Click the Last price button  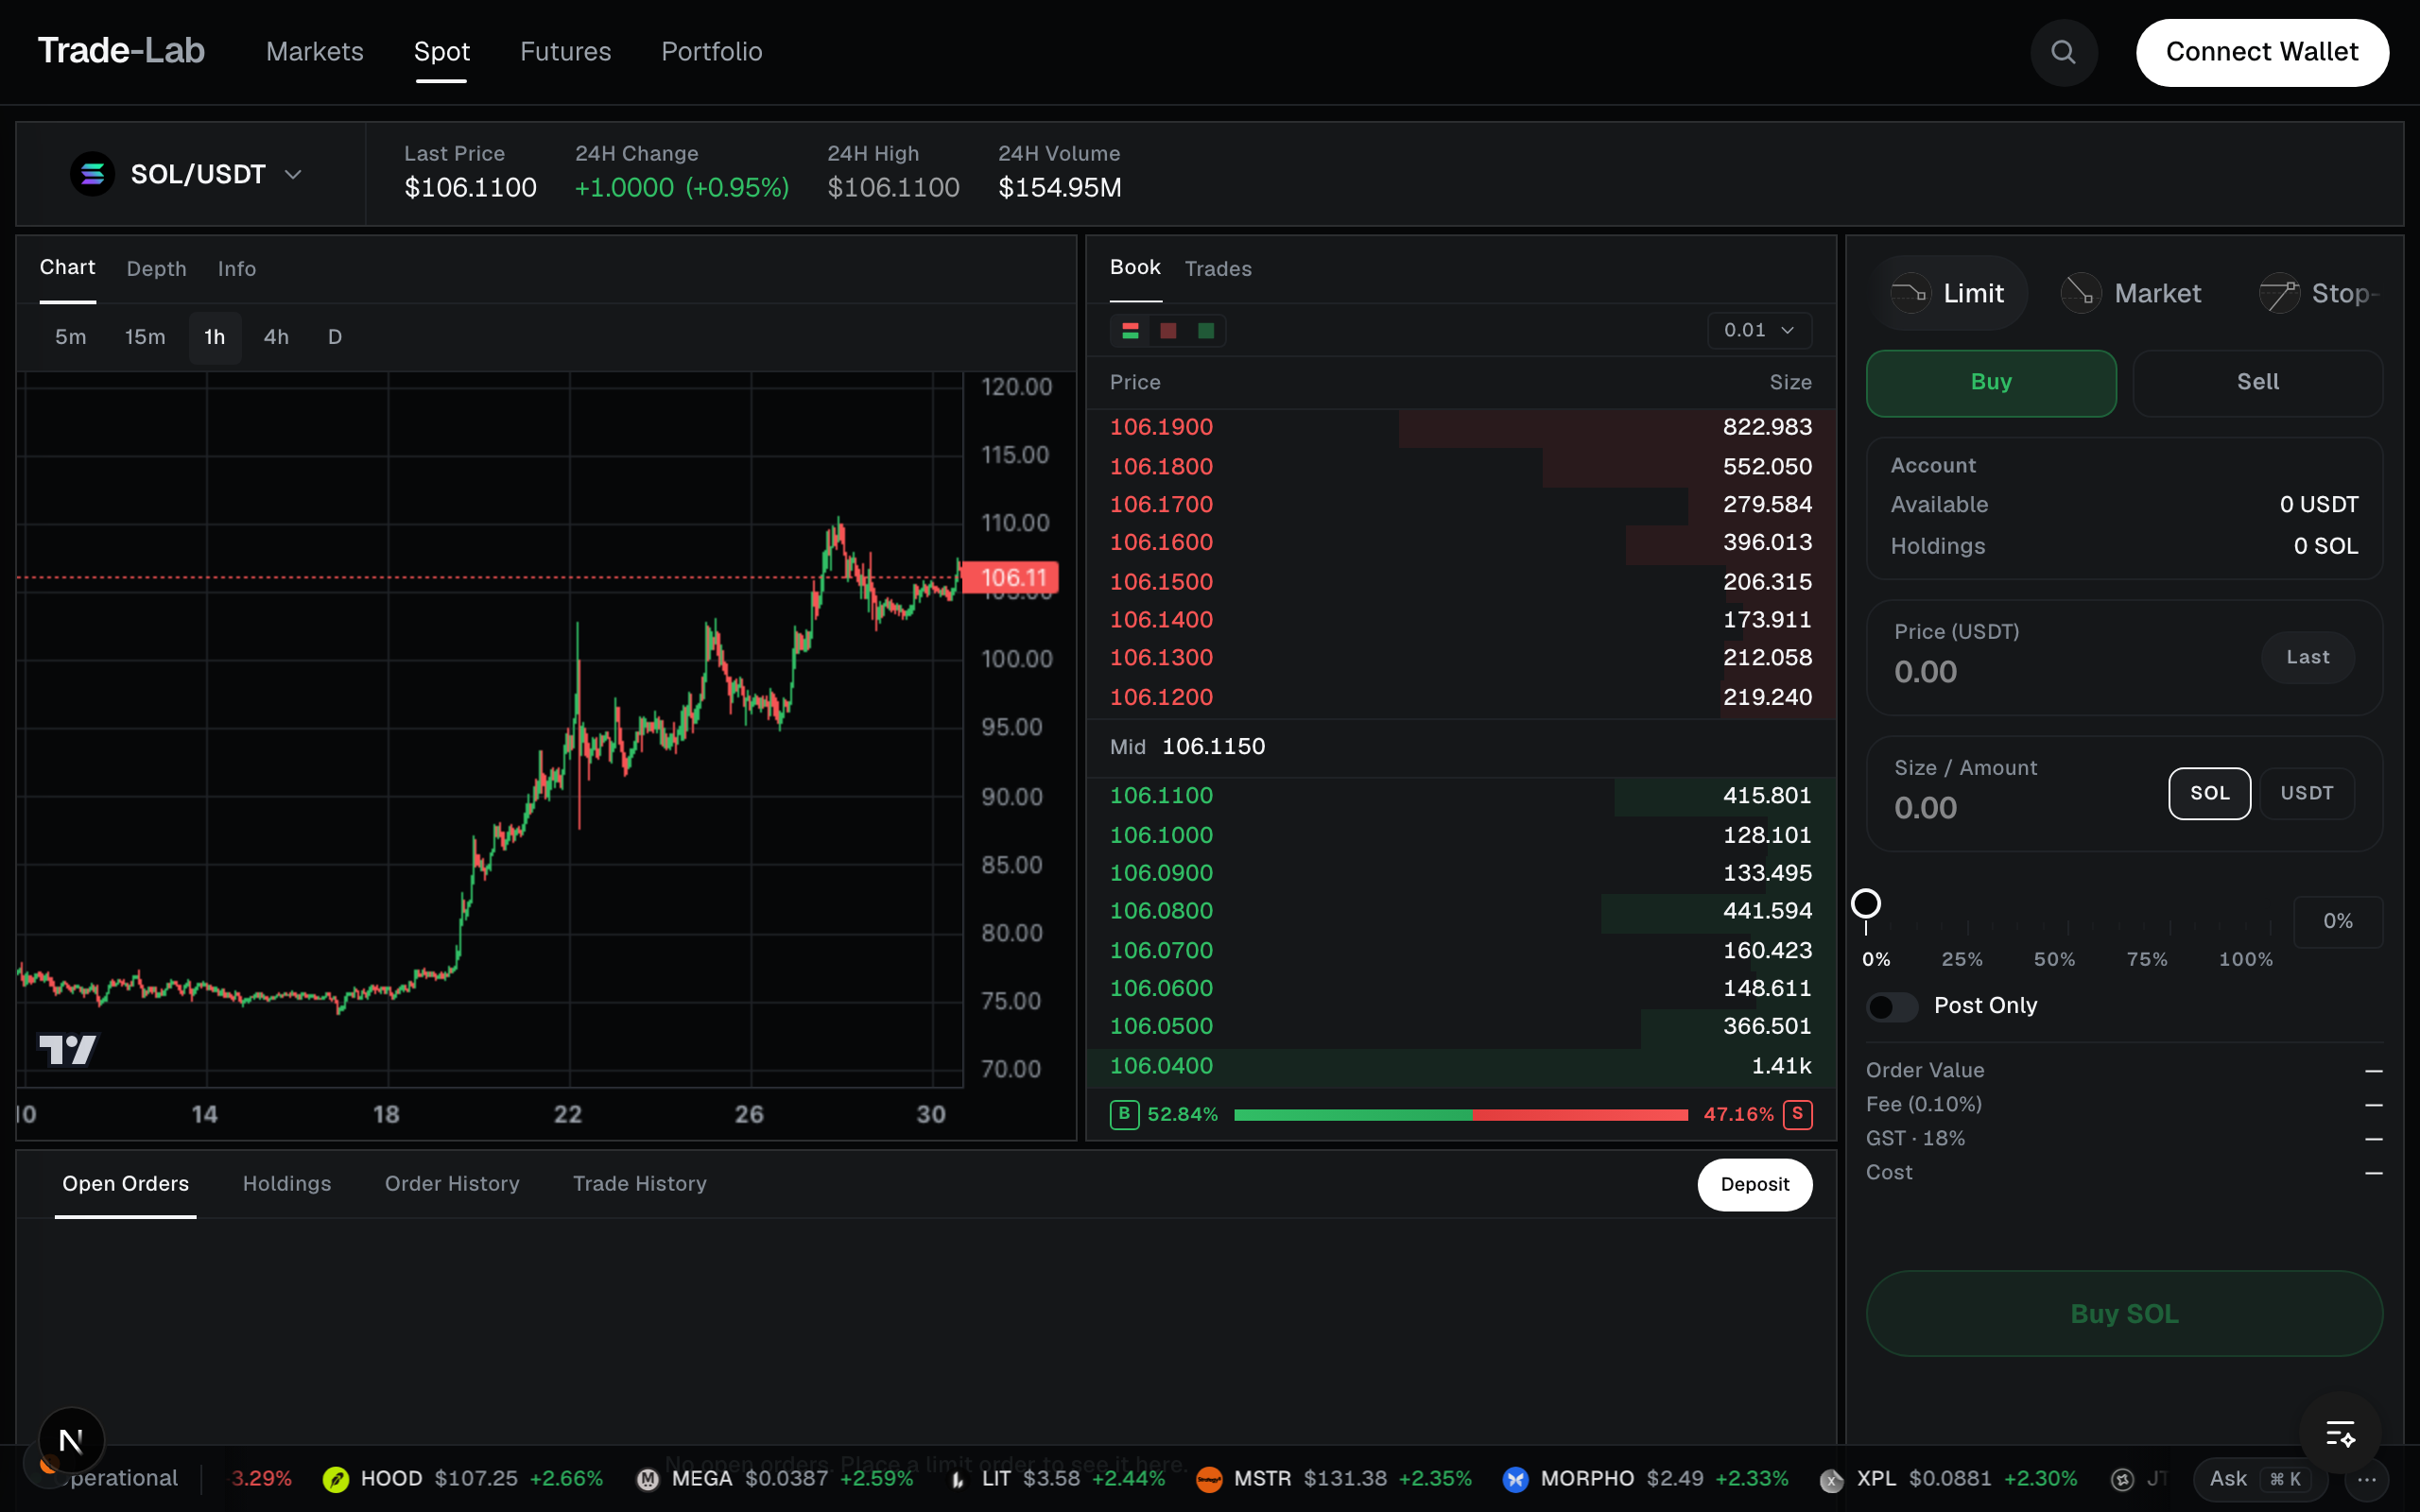click(2307, 657)
